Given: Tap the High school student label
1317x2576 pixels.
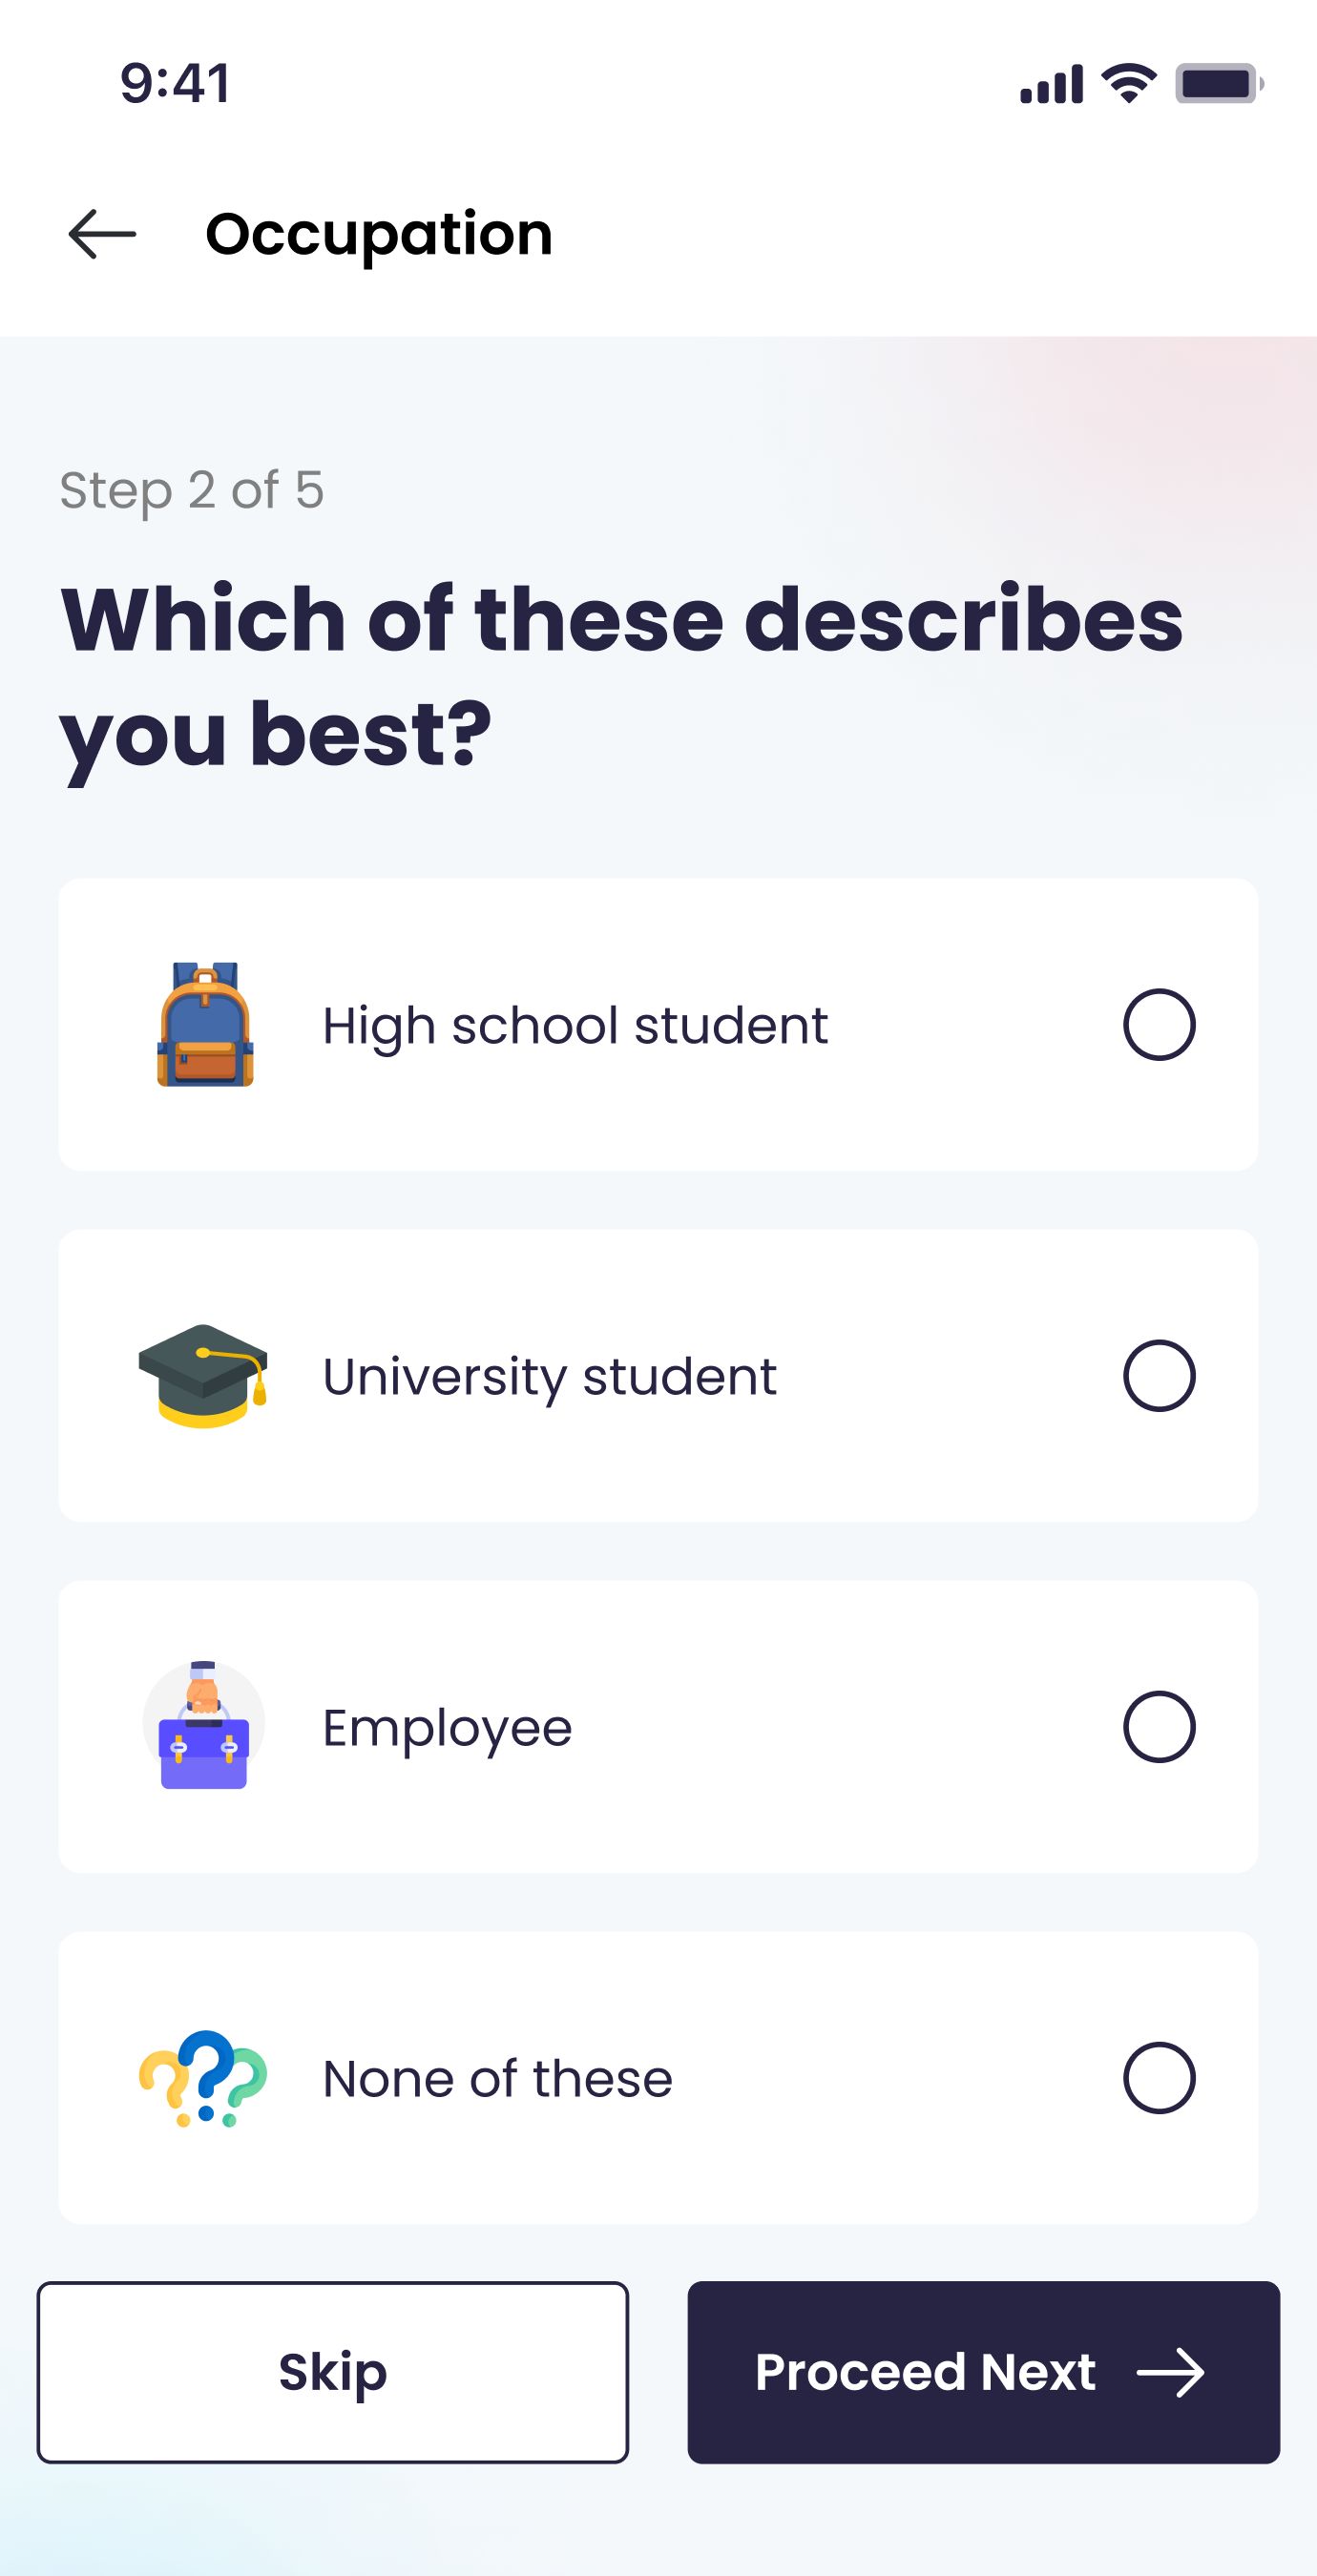Looking at the screenshot, I should (x=575, y=1025).
